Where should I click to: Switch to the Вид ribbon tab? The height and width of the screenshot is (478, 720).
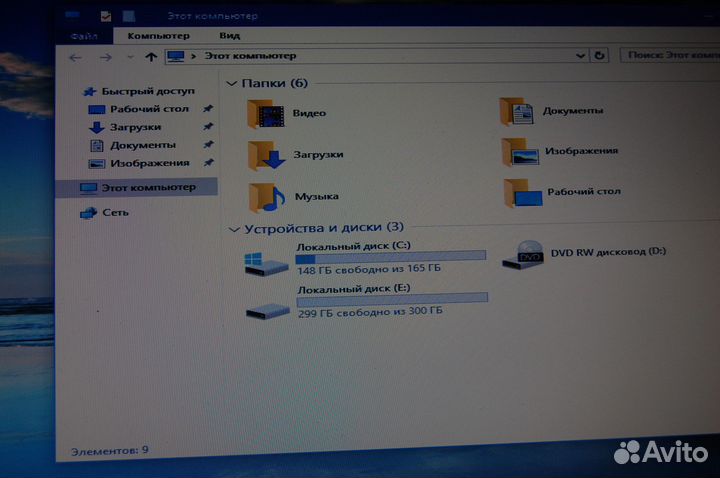229,35
